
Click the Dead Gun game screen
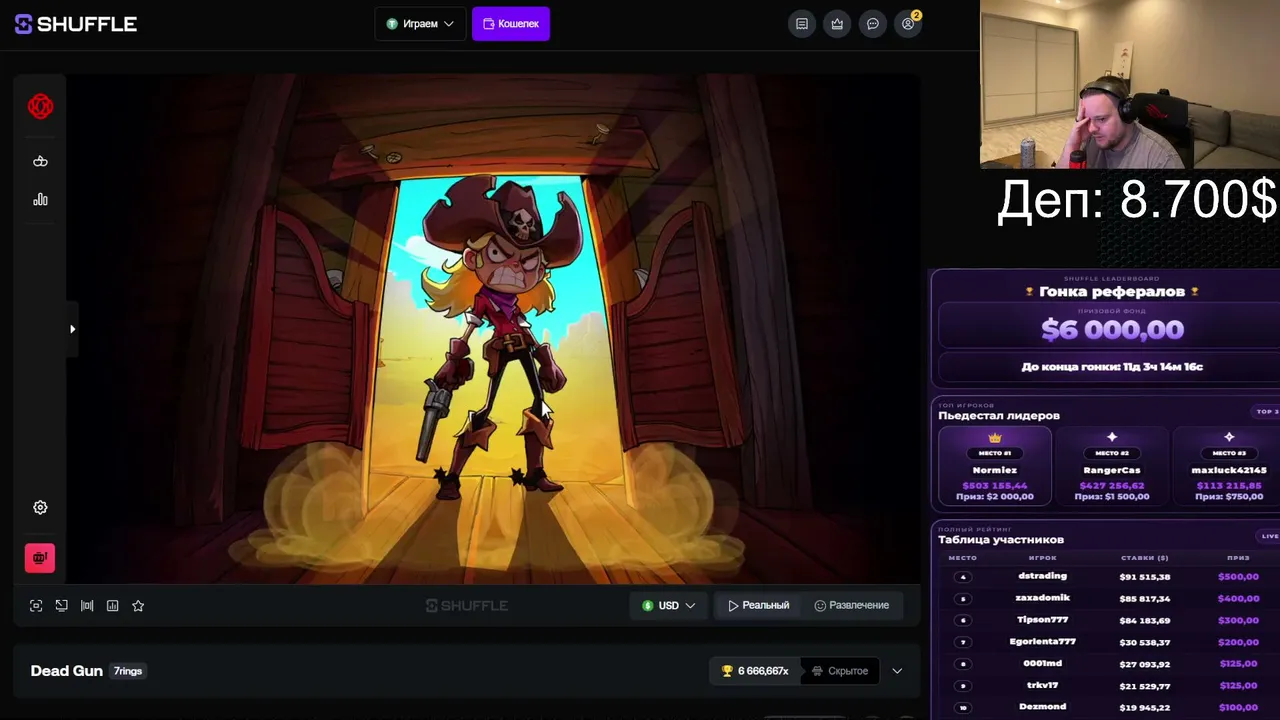pos(494,329)
